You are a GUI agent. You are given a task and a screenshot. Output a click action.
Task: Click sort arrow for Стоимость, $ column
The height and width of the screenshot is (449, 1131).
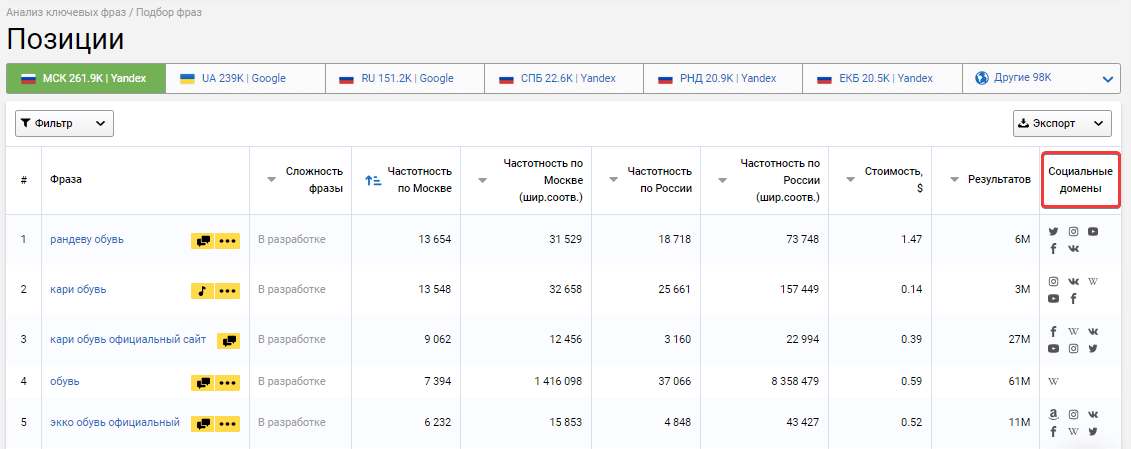tap(850, 180)
